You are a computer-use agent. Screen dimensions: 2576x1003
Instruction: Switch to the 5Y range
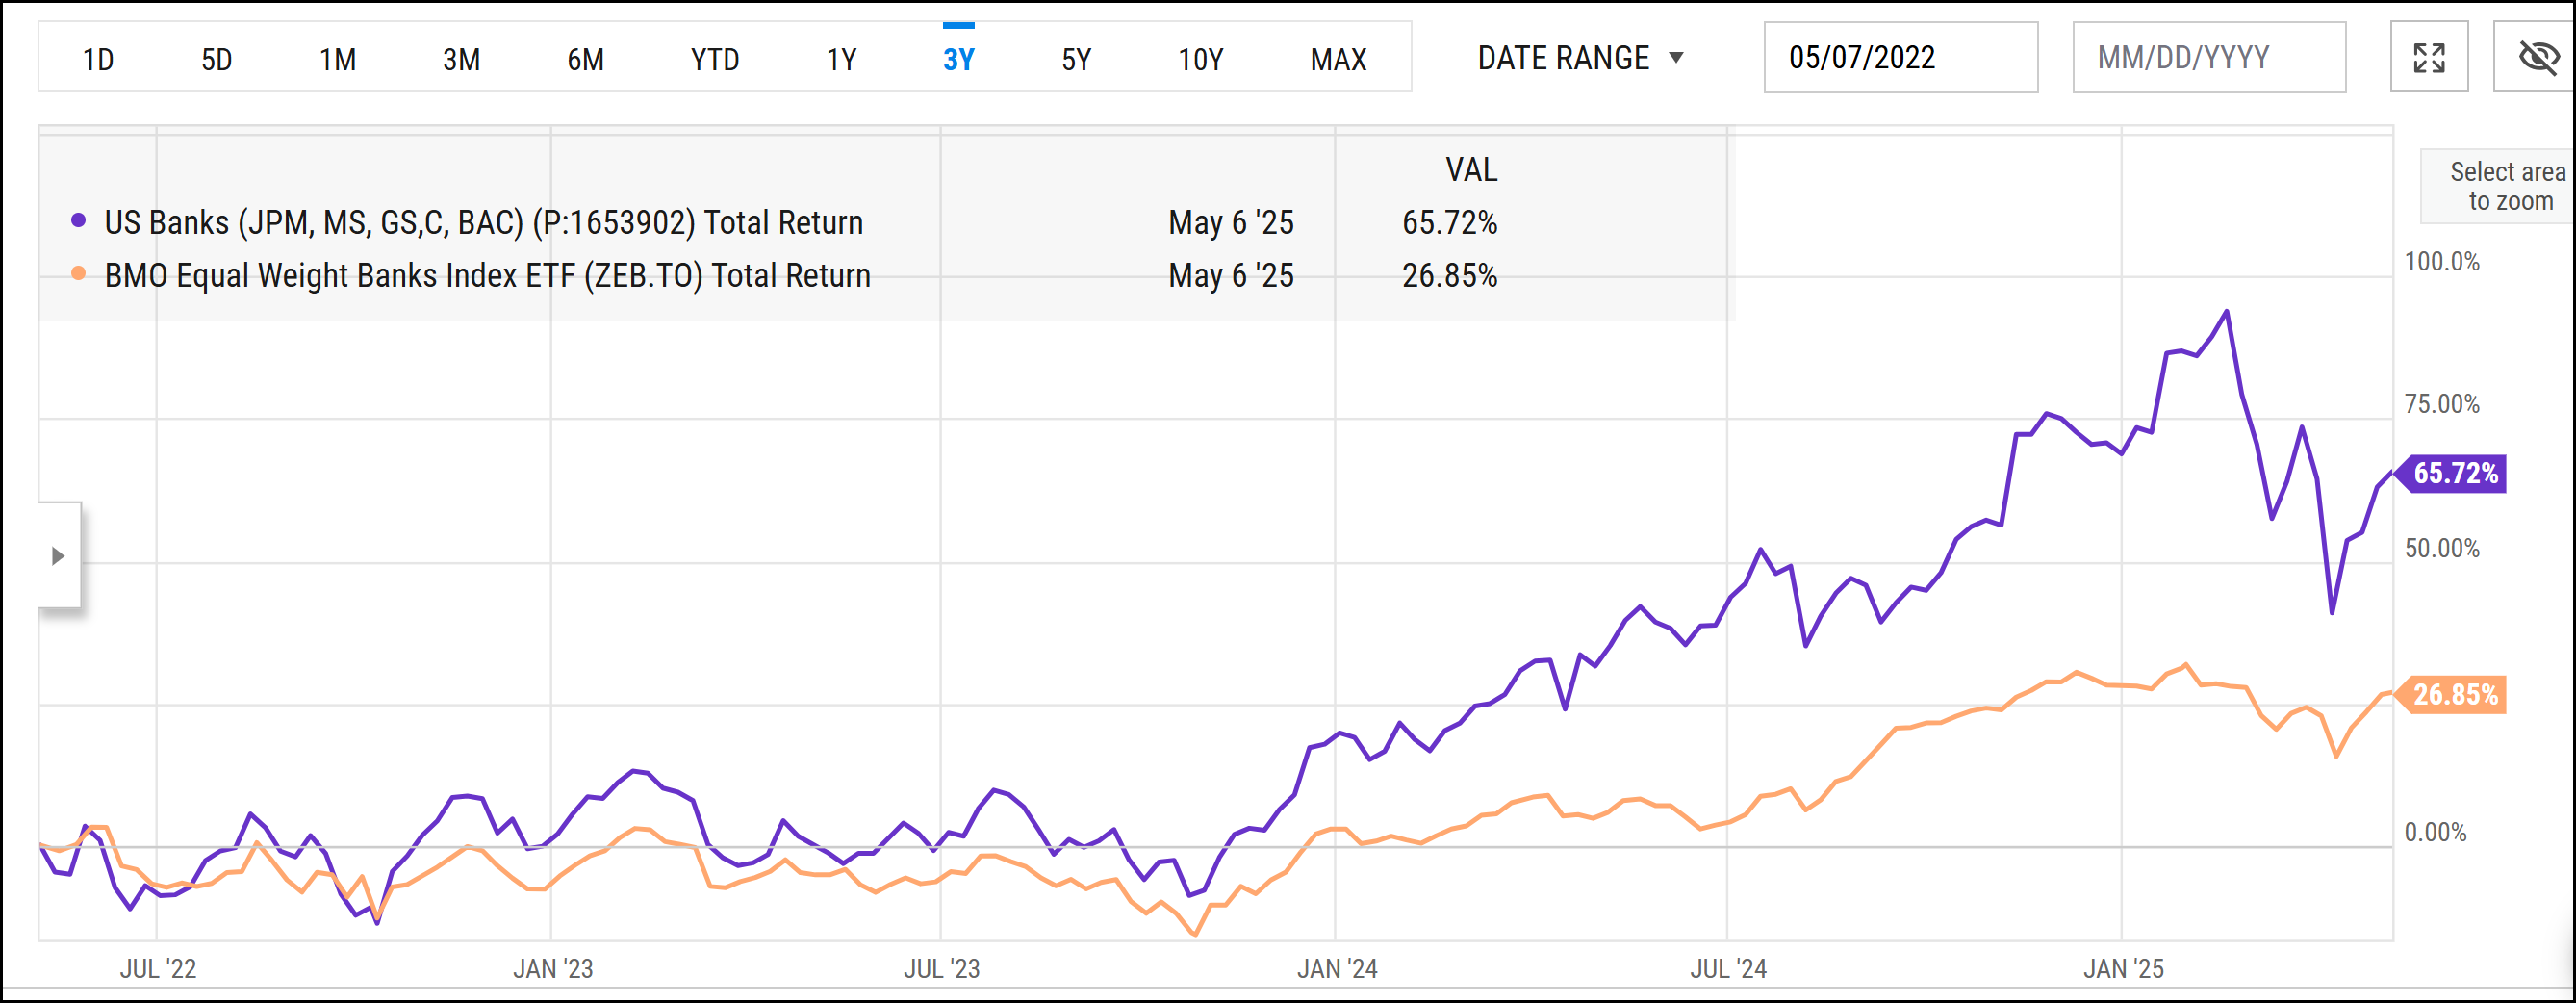1076,59
